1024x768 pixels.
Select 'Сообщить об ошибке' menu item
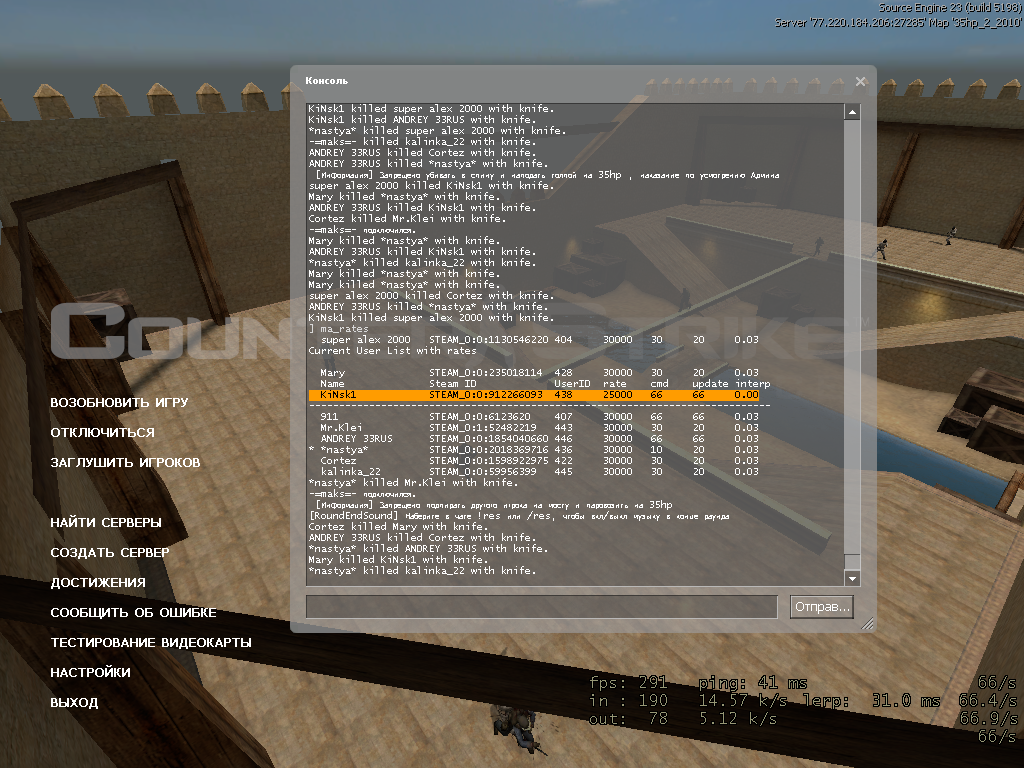coord(133,613)
